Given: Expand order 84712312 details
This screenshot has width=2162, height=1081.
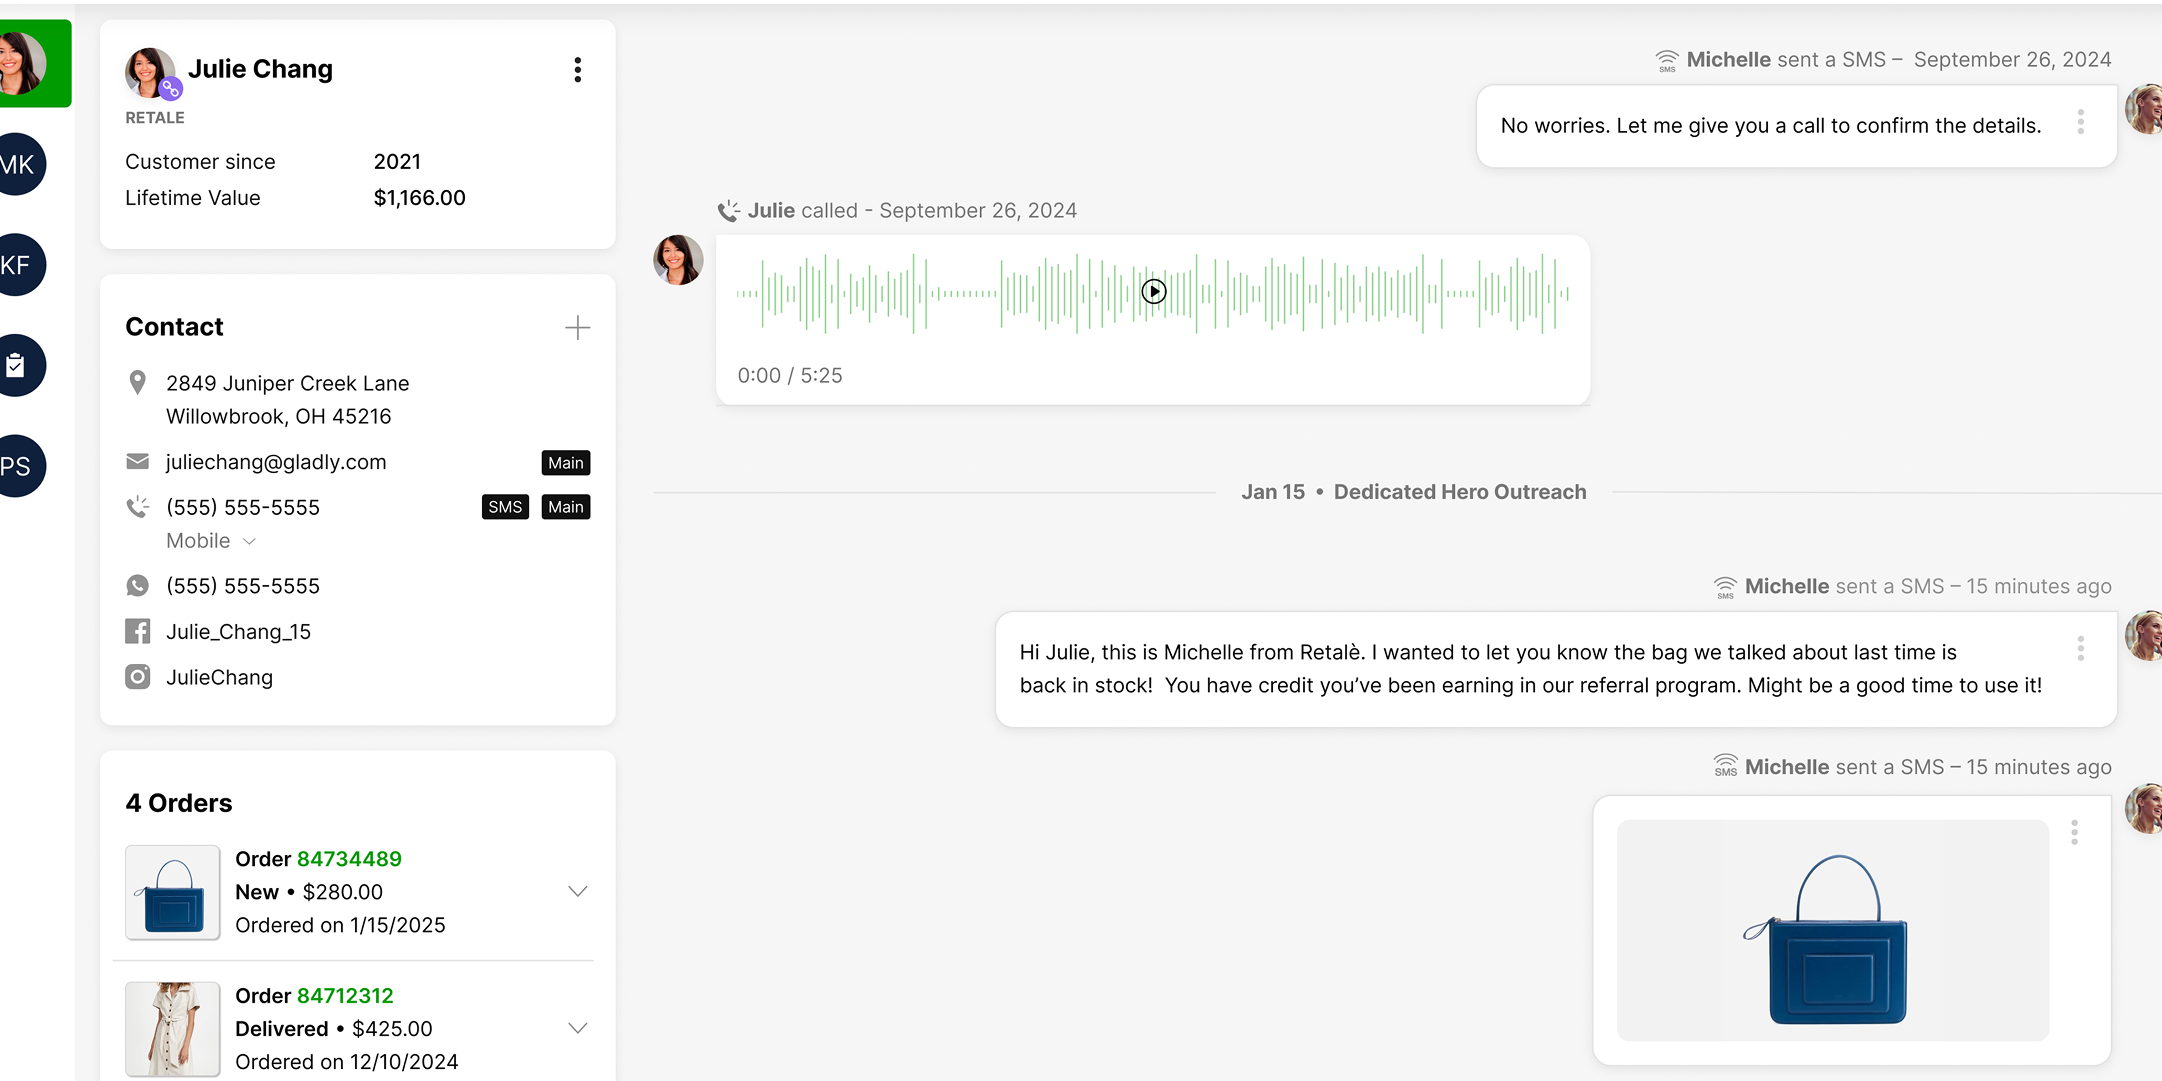Looking at the screenshot, I should [x=577, y=1028].
